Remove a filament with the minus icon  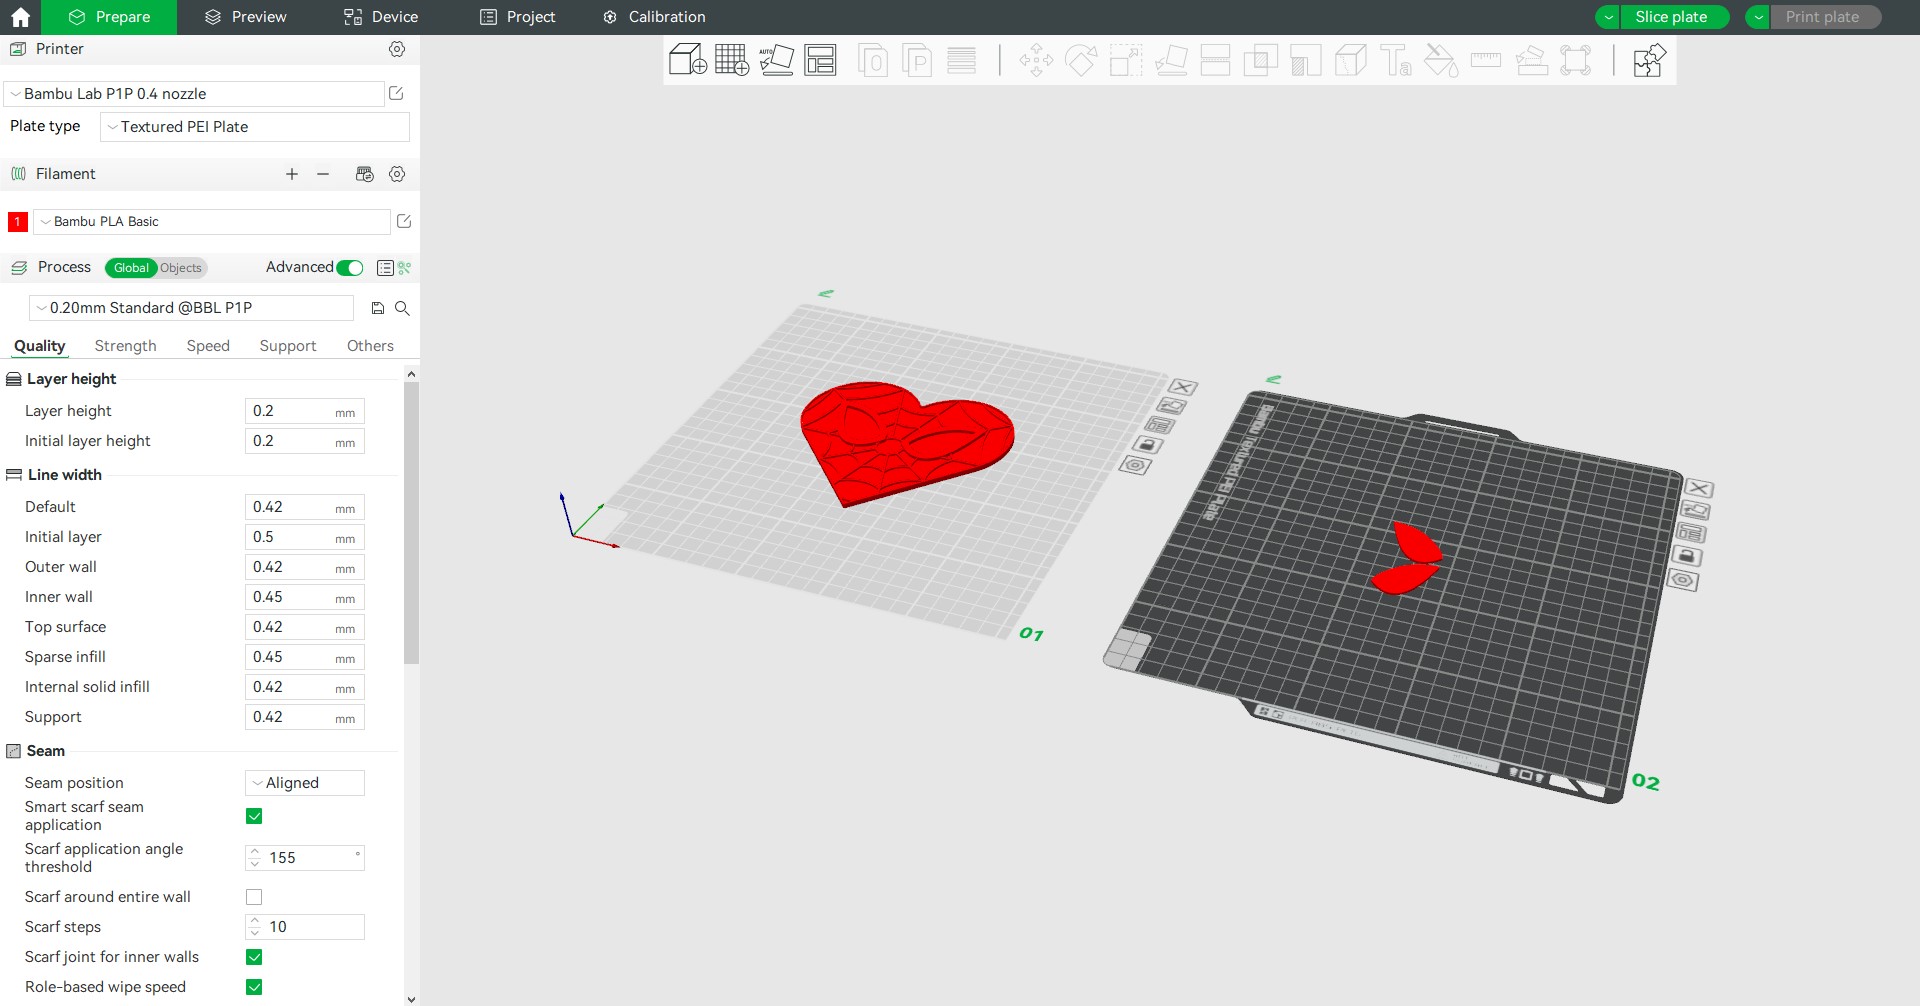point(323,174)
